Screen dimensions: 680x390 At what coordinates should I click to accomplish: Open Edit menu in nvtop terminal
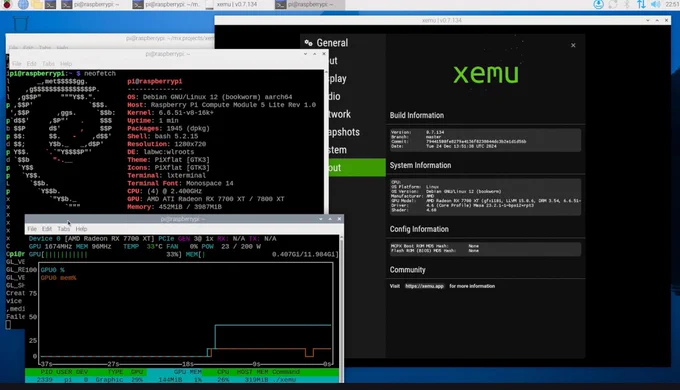(47, 229)
